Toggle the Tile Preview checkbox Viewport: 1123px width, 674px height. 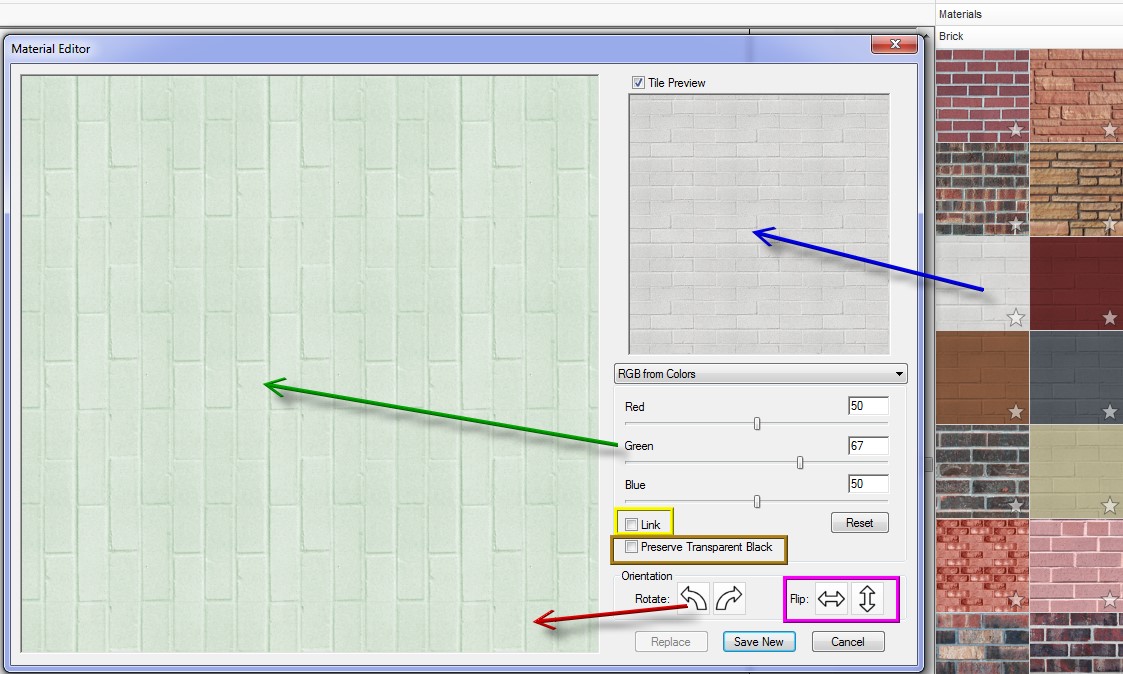[x=638, y=82]
